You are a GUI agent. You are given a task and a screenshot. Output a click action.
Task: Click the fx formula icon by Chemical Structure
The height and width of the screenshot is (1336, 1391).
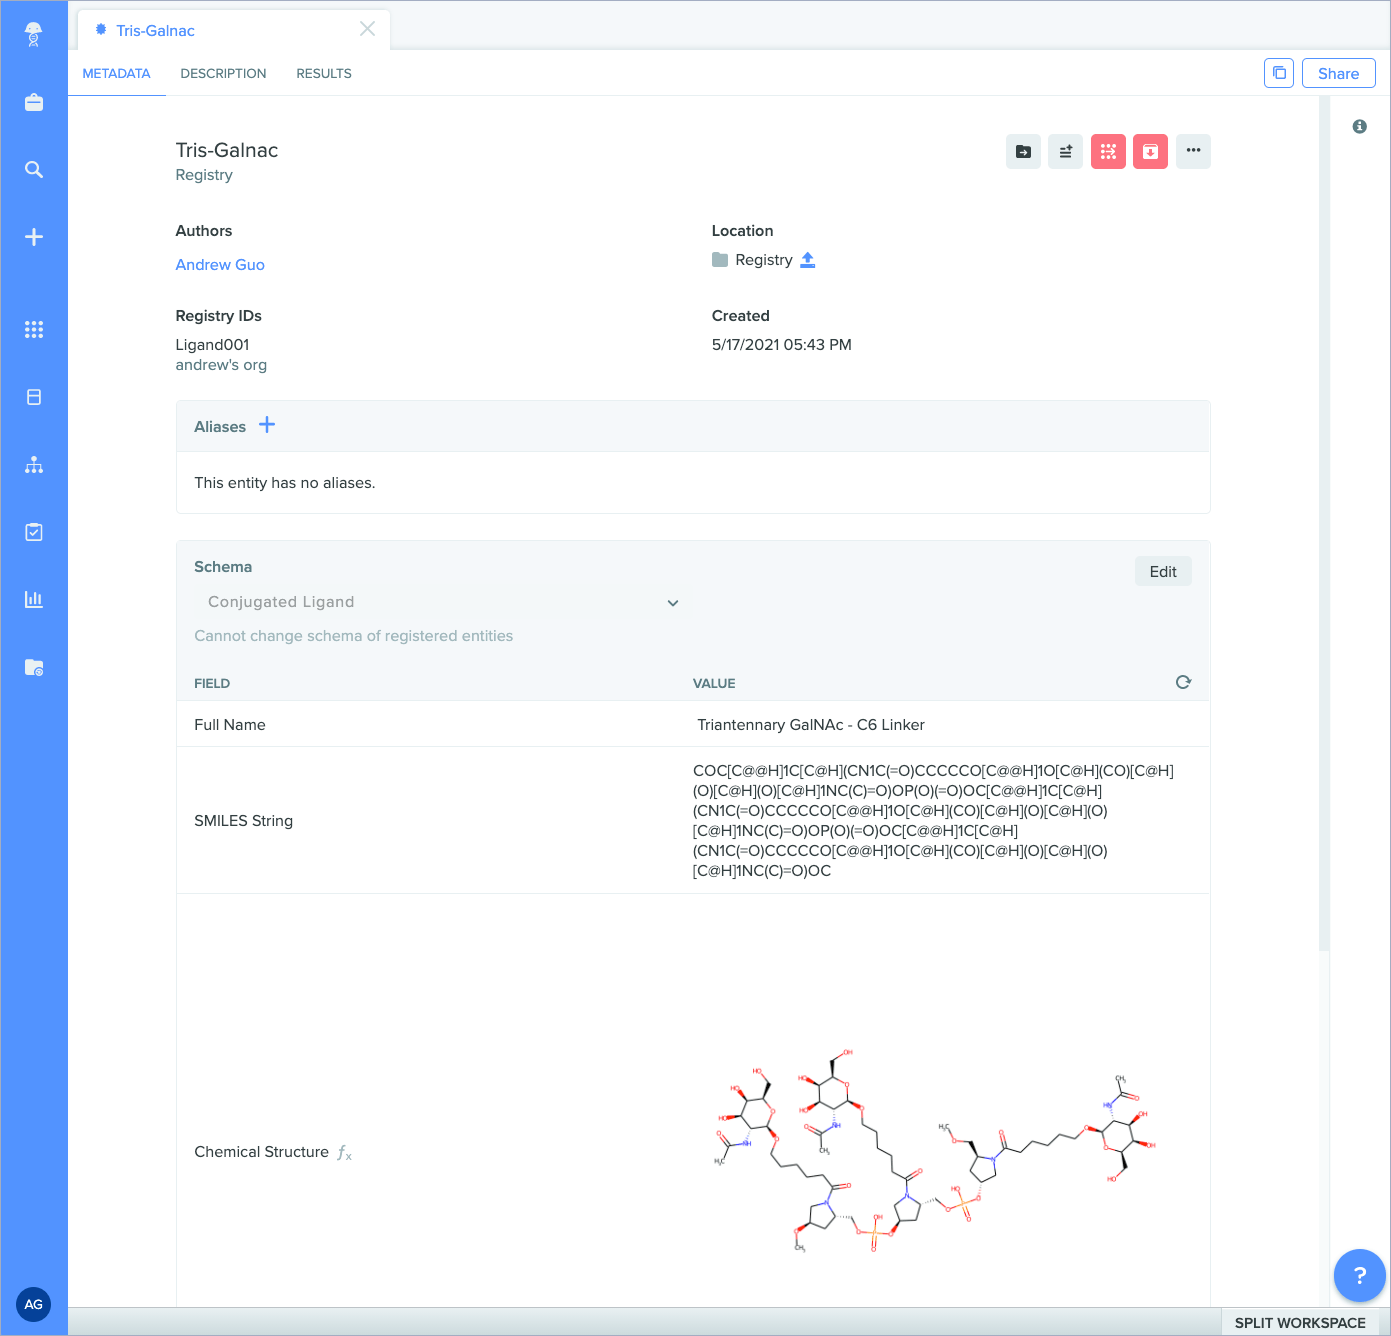(344, 1153)
